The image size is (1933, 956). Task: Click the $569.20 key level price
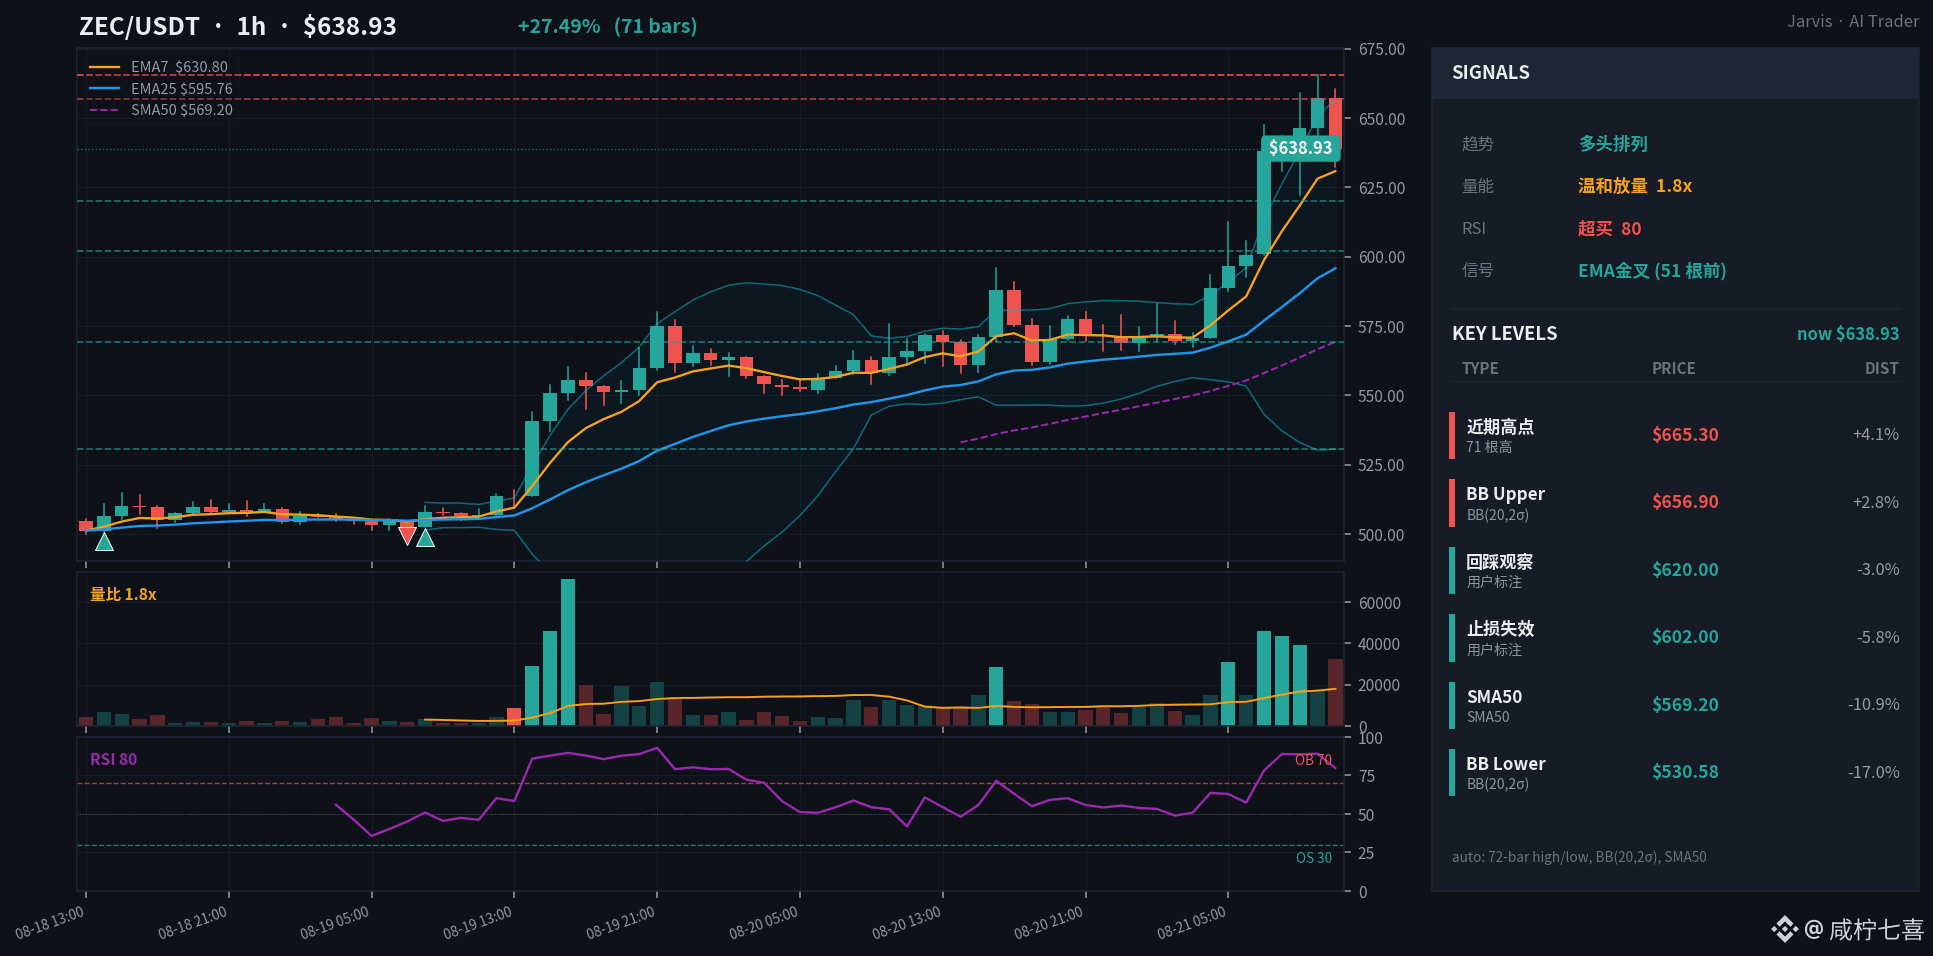[1685, 705]
